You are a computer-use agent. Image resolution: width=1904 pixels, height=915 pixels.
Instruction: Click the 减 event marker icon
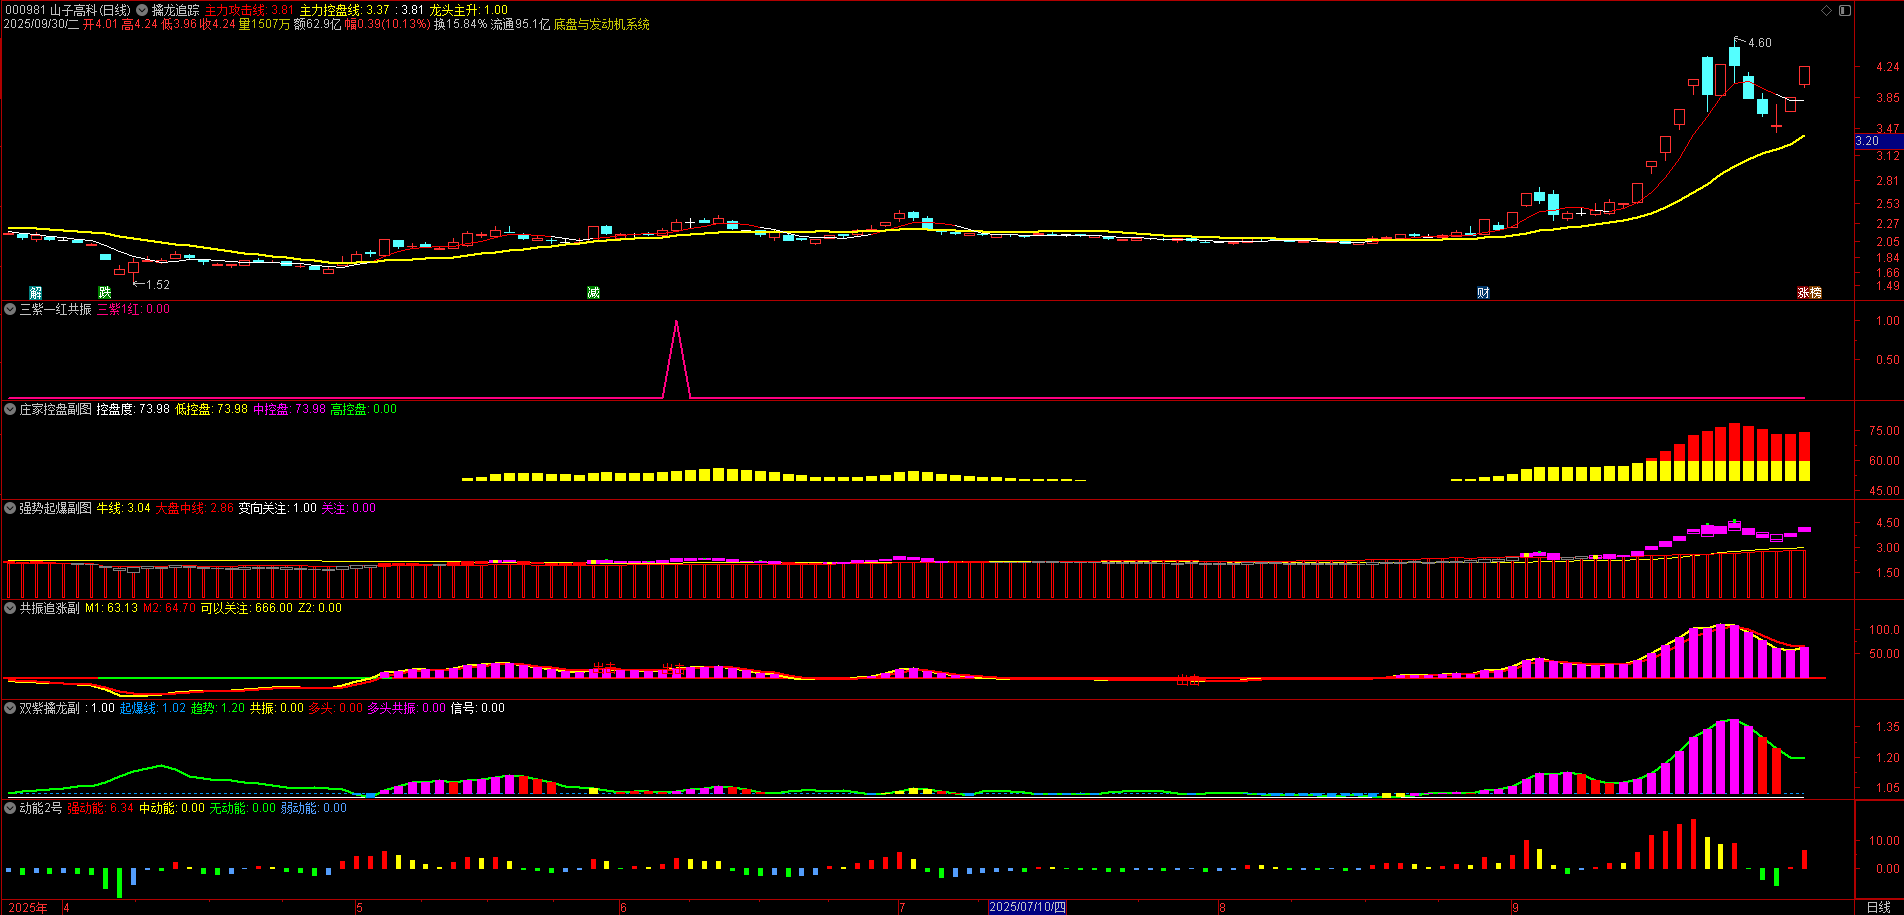tap(593, 293)
